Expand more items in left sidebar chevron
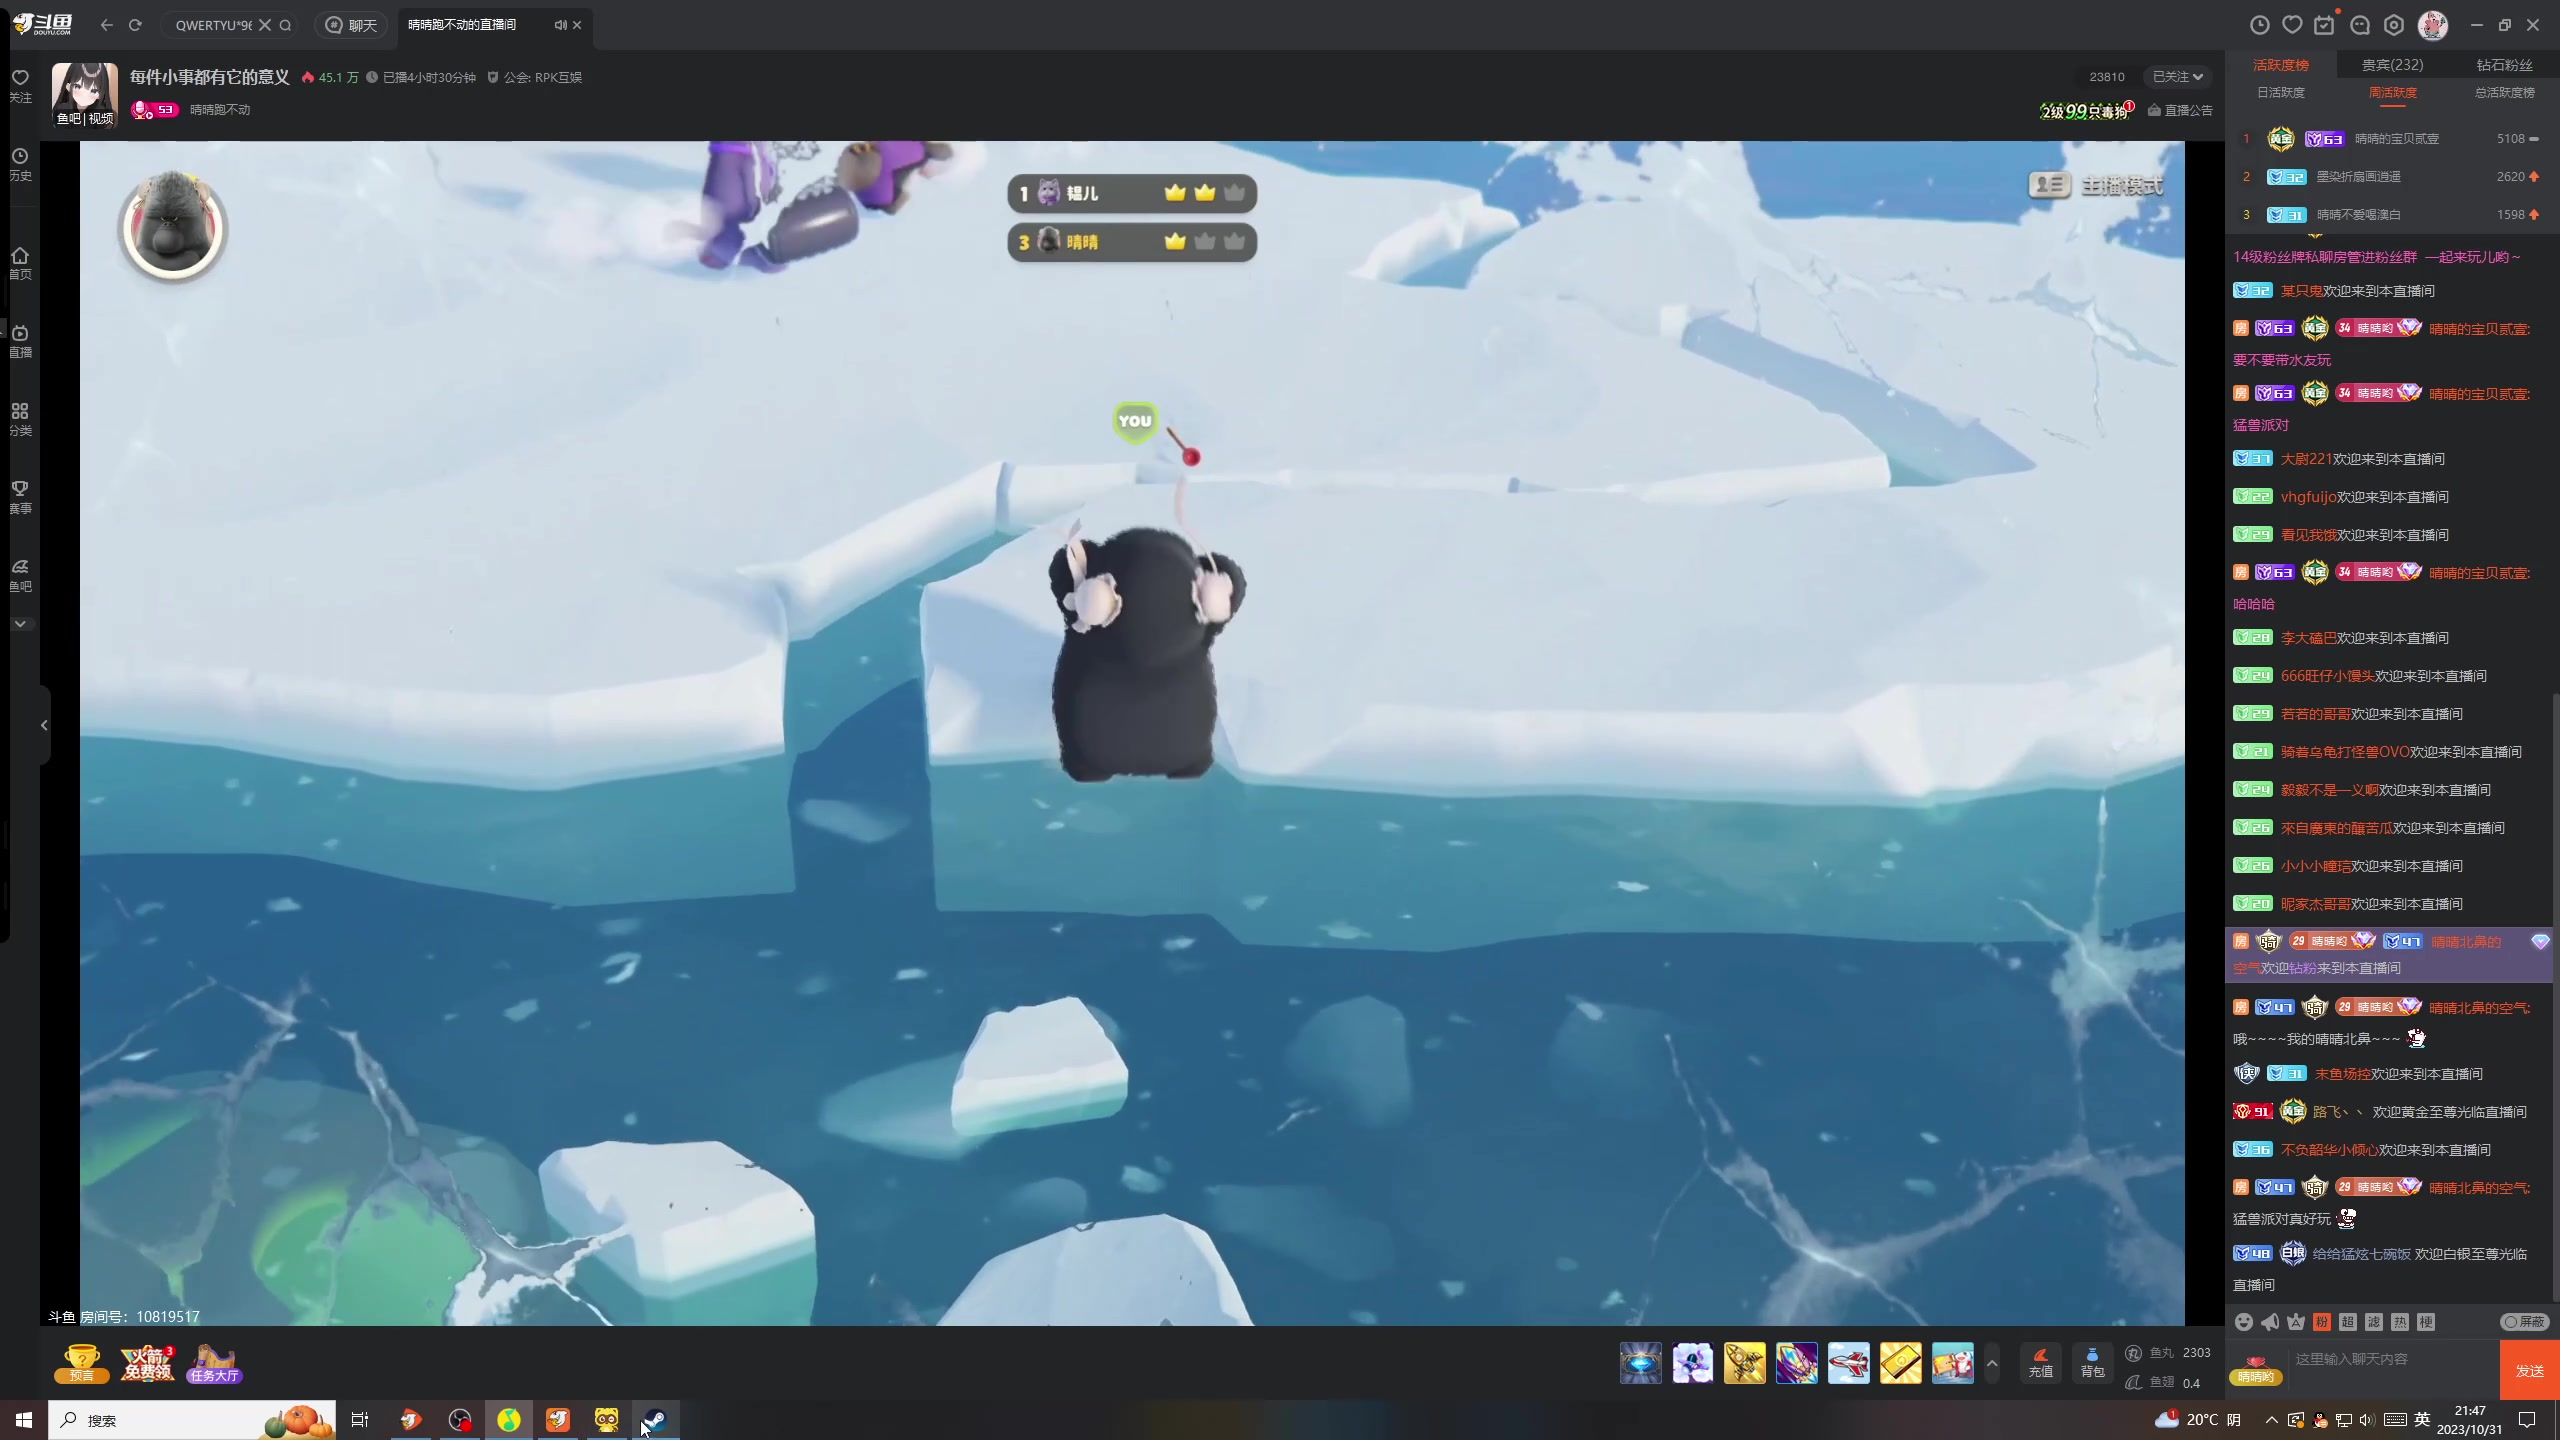2560x1440 pixels. click(x=20, y=623)
